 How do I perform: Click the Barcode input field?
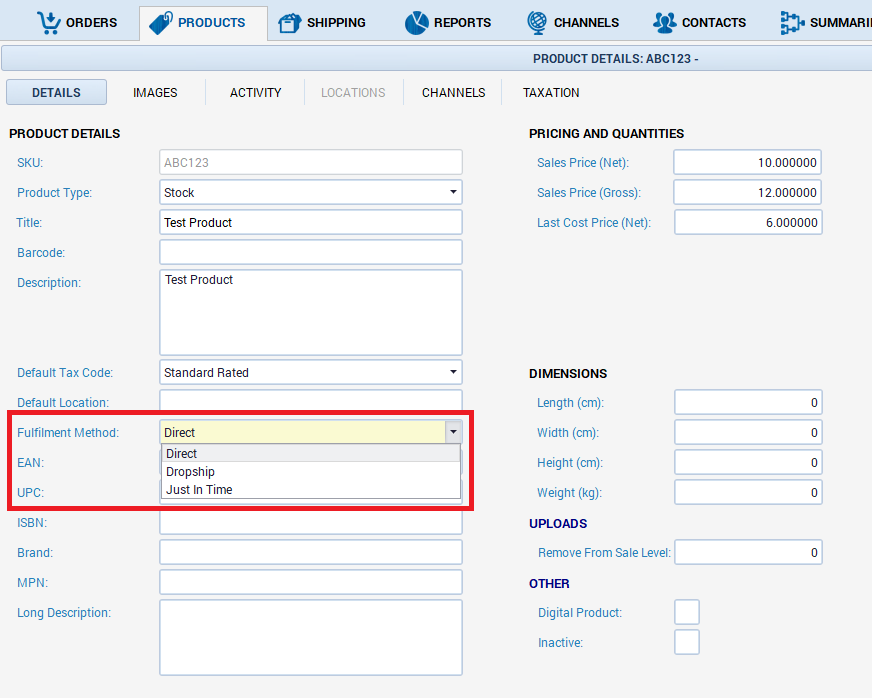point(311,253)
